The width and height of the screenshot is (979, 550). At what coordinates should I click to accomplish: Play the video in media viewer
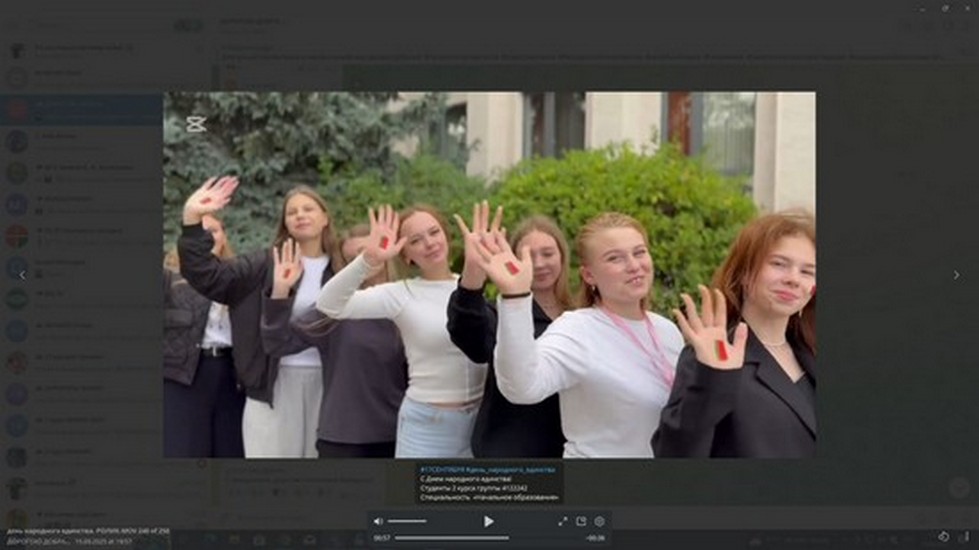[x=488, y=521]
